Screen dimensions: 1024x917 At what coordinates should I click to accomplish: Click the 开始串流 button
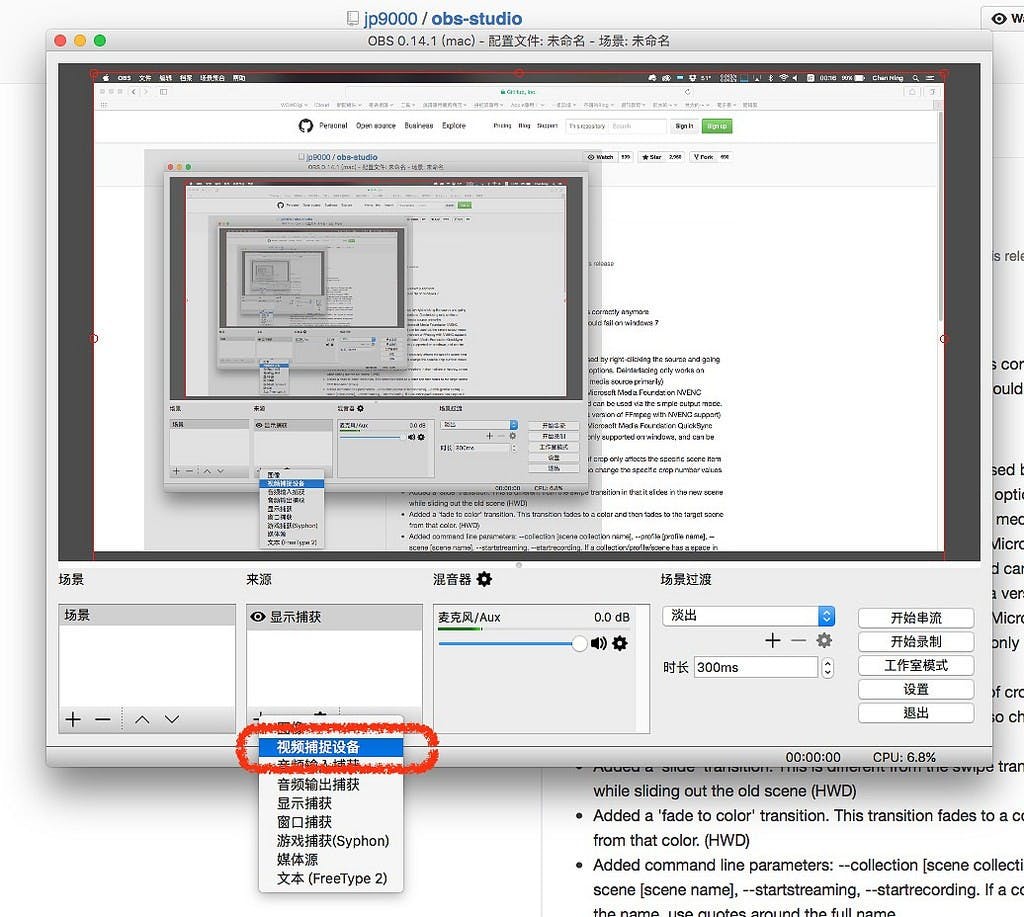pos(915,618)
